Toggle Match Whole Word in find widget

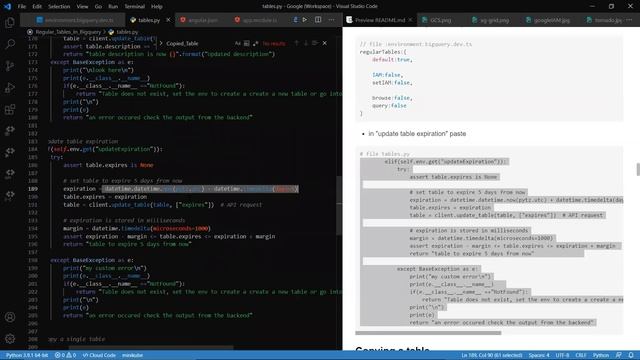247,43
